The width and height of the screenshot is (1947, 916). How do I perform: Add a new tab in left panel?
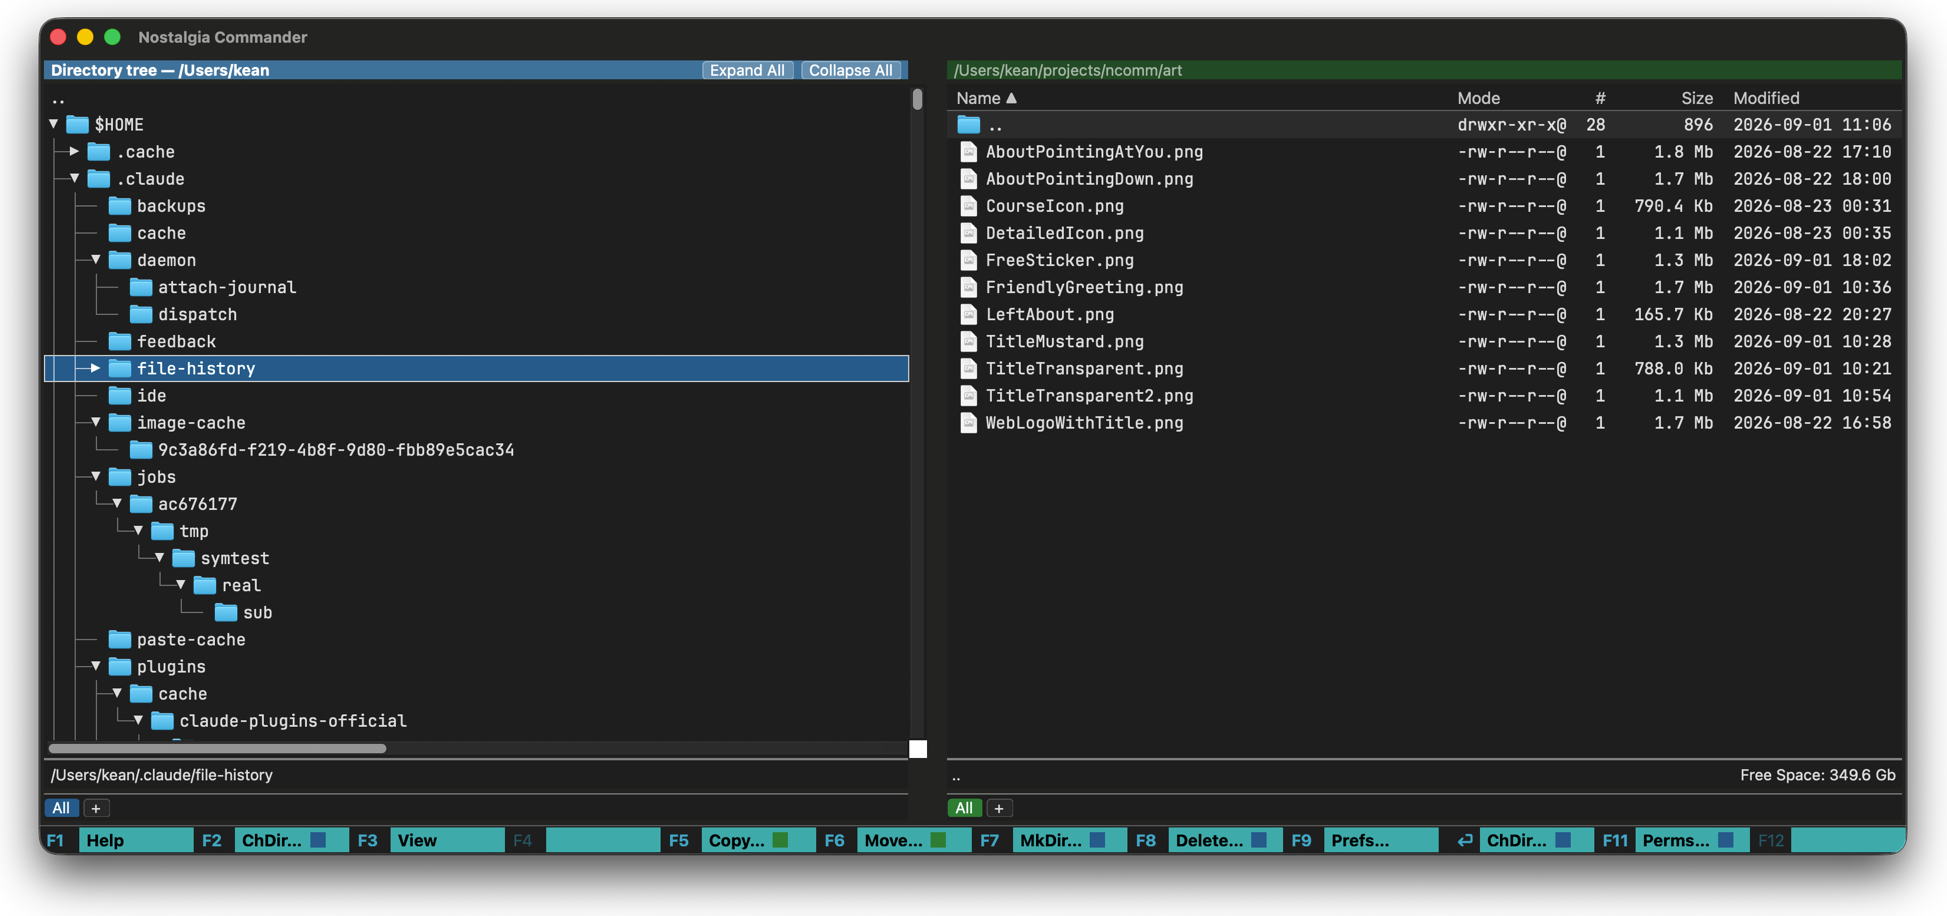(x=96, y=808)
